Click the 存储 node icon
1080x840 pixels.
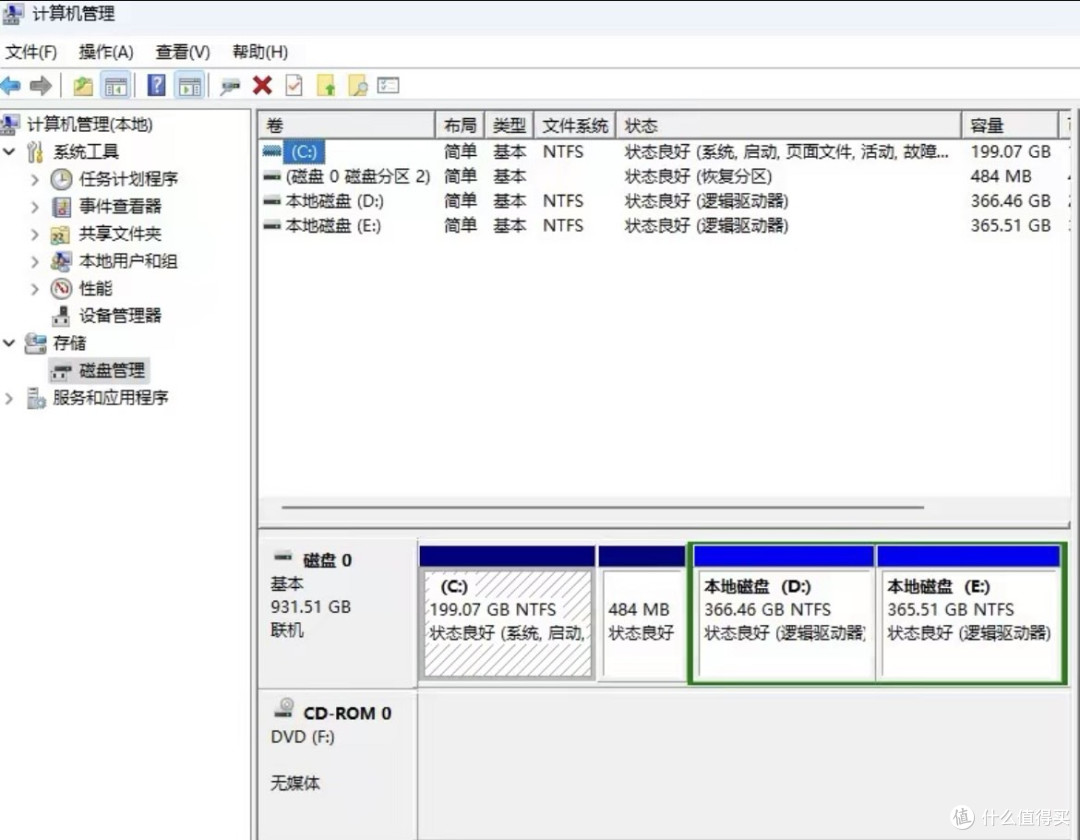(x=35, y=343)
